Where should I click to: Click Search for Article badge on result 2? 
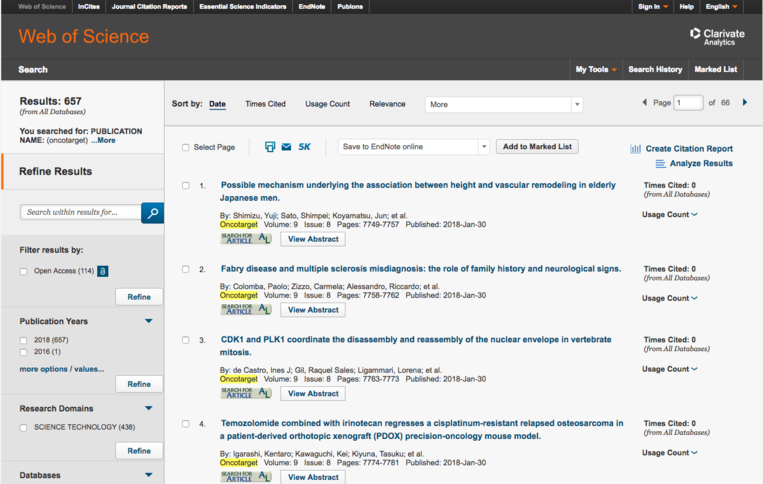click(246, 309)
